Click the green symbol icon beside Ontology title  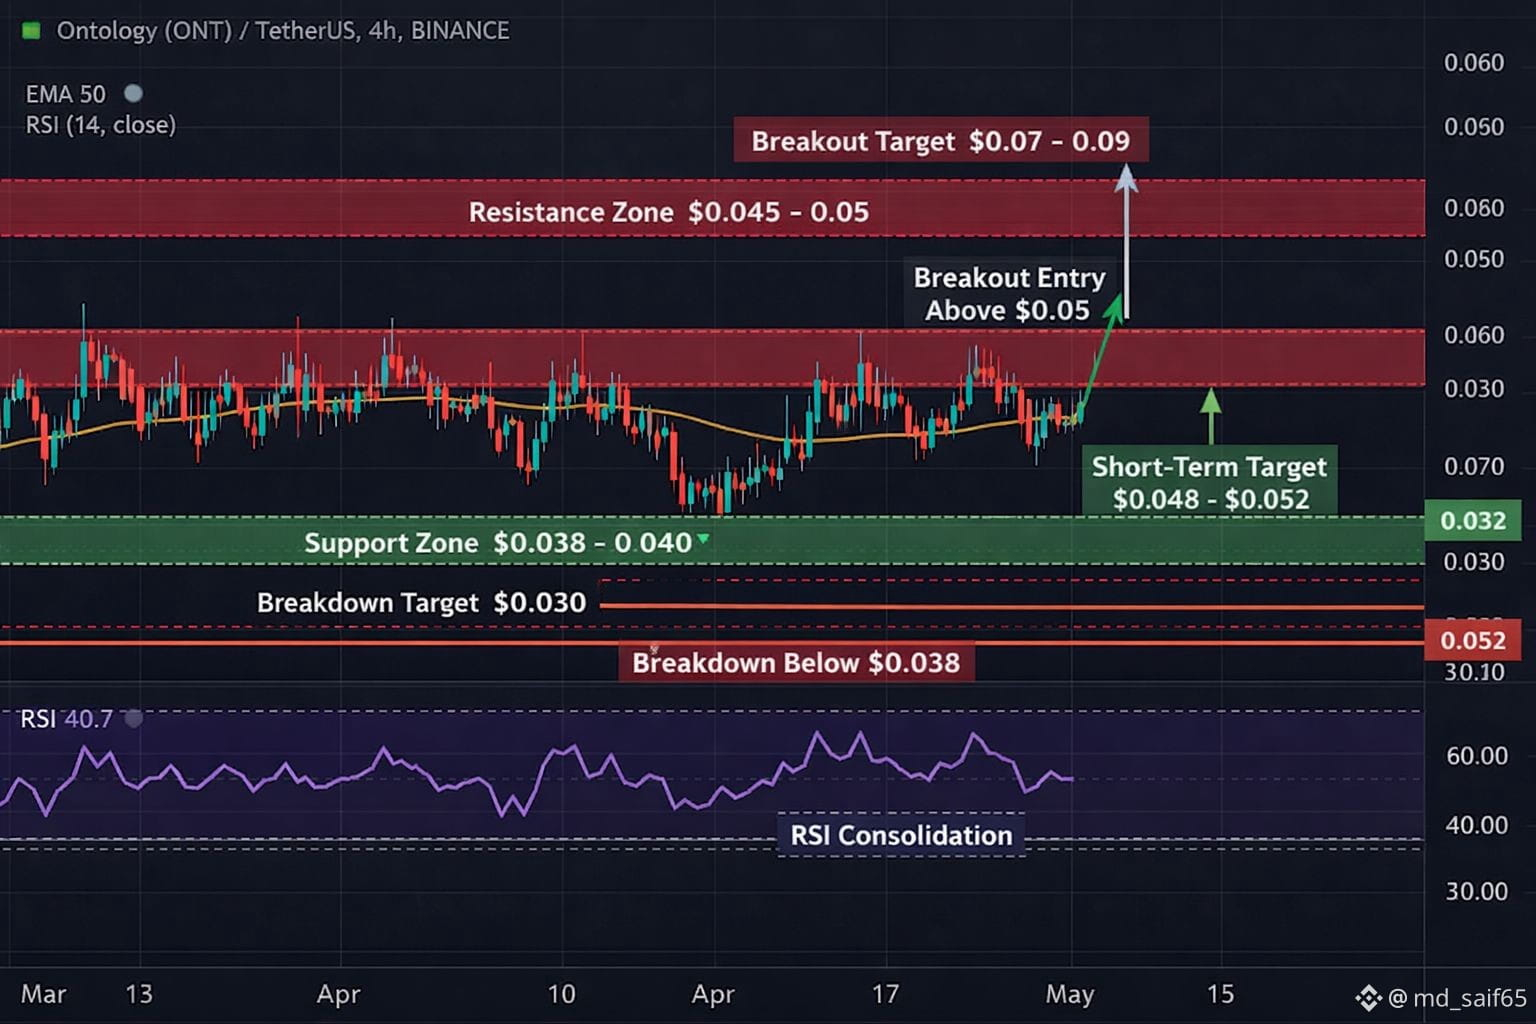pos(31,31)
